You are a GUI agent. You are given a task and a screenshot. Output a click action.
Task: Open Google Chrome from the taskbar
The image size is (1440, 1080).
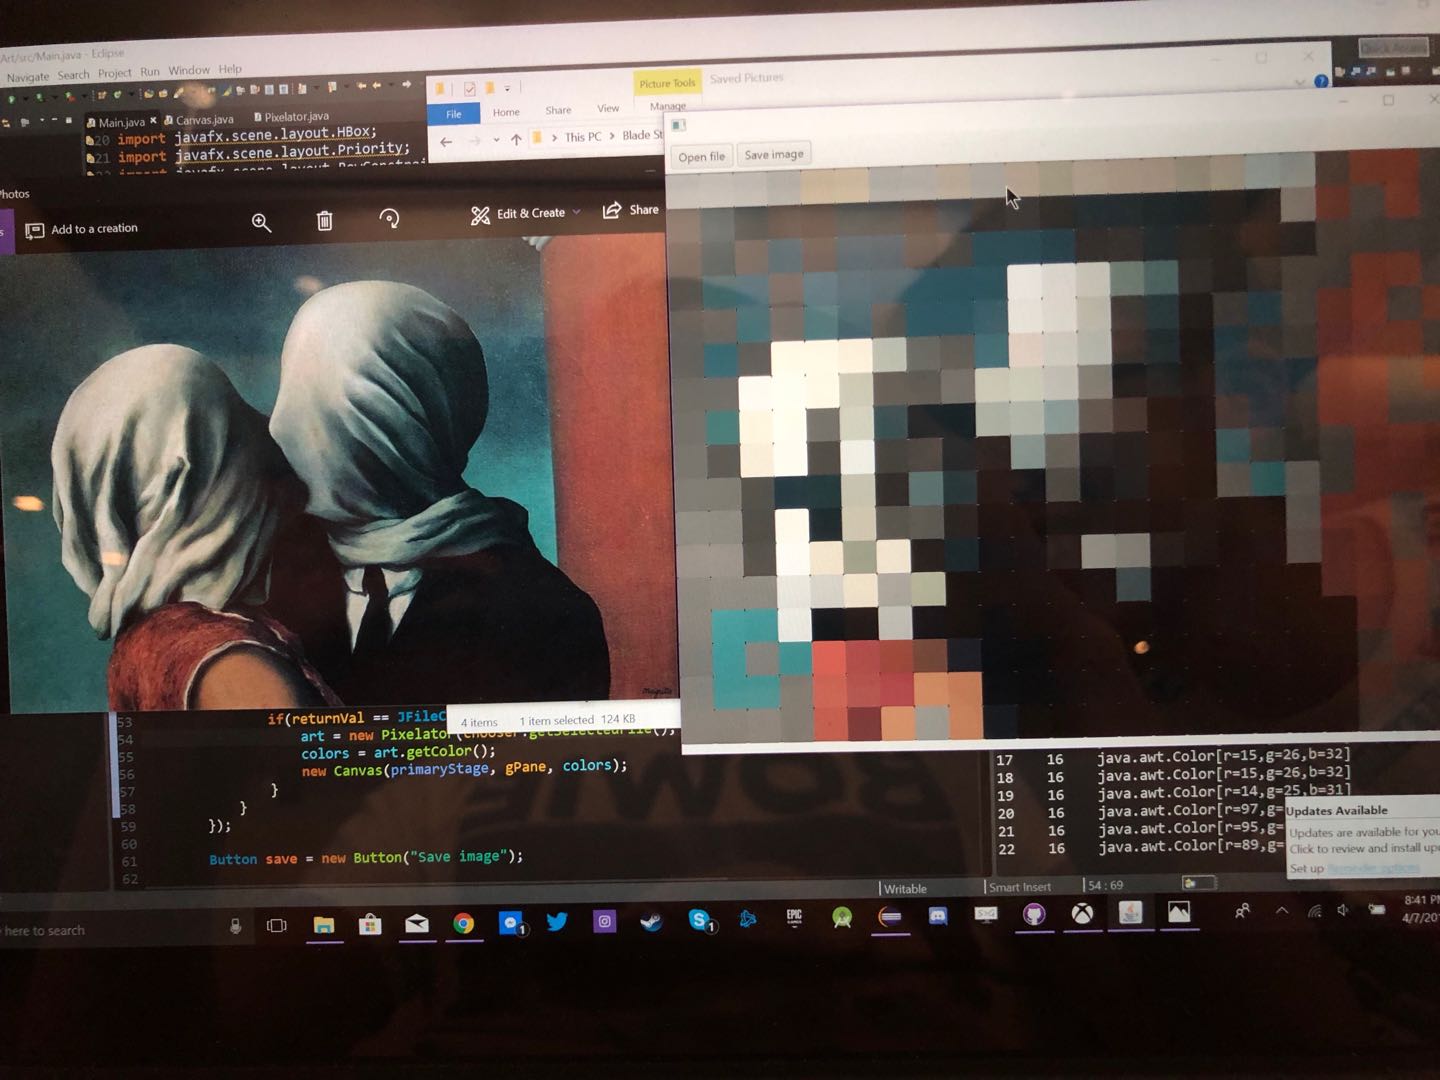(x=464, y=923)
